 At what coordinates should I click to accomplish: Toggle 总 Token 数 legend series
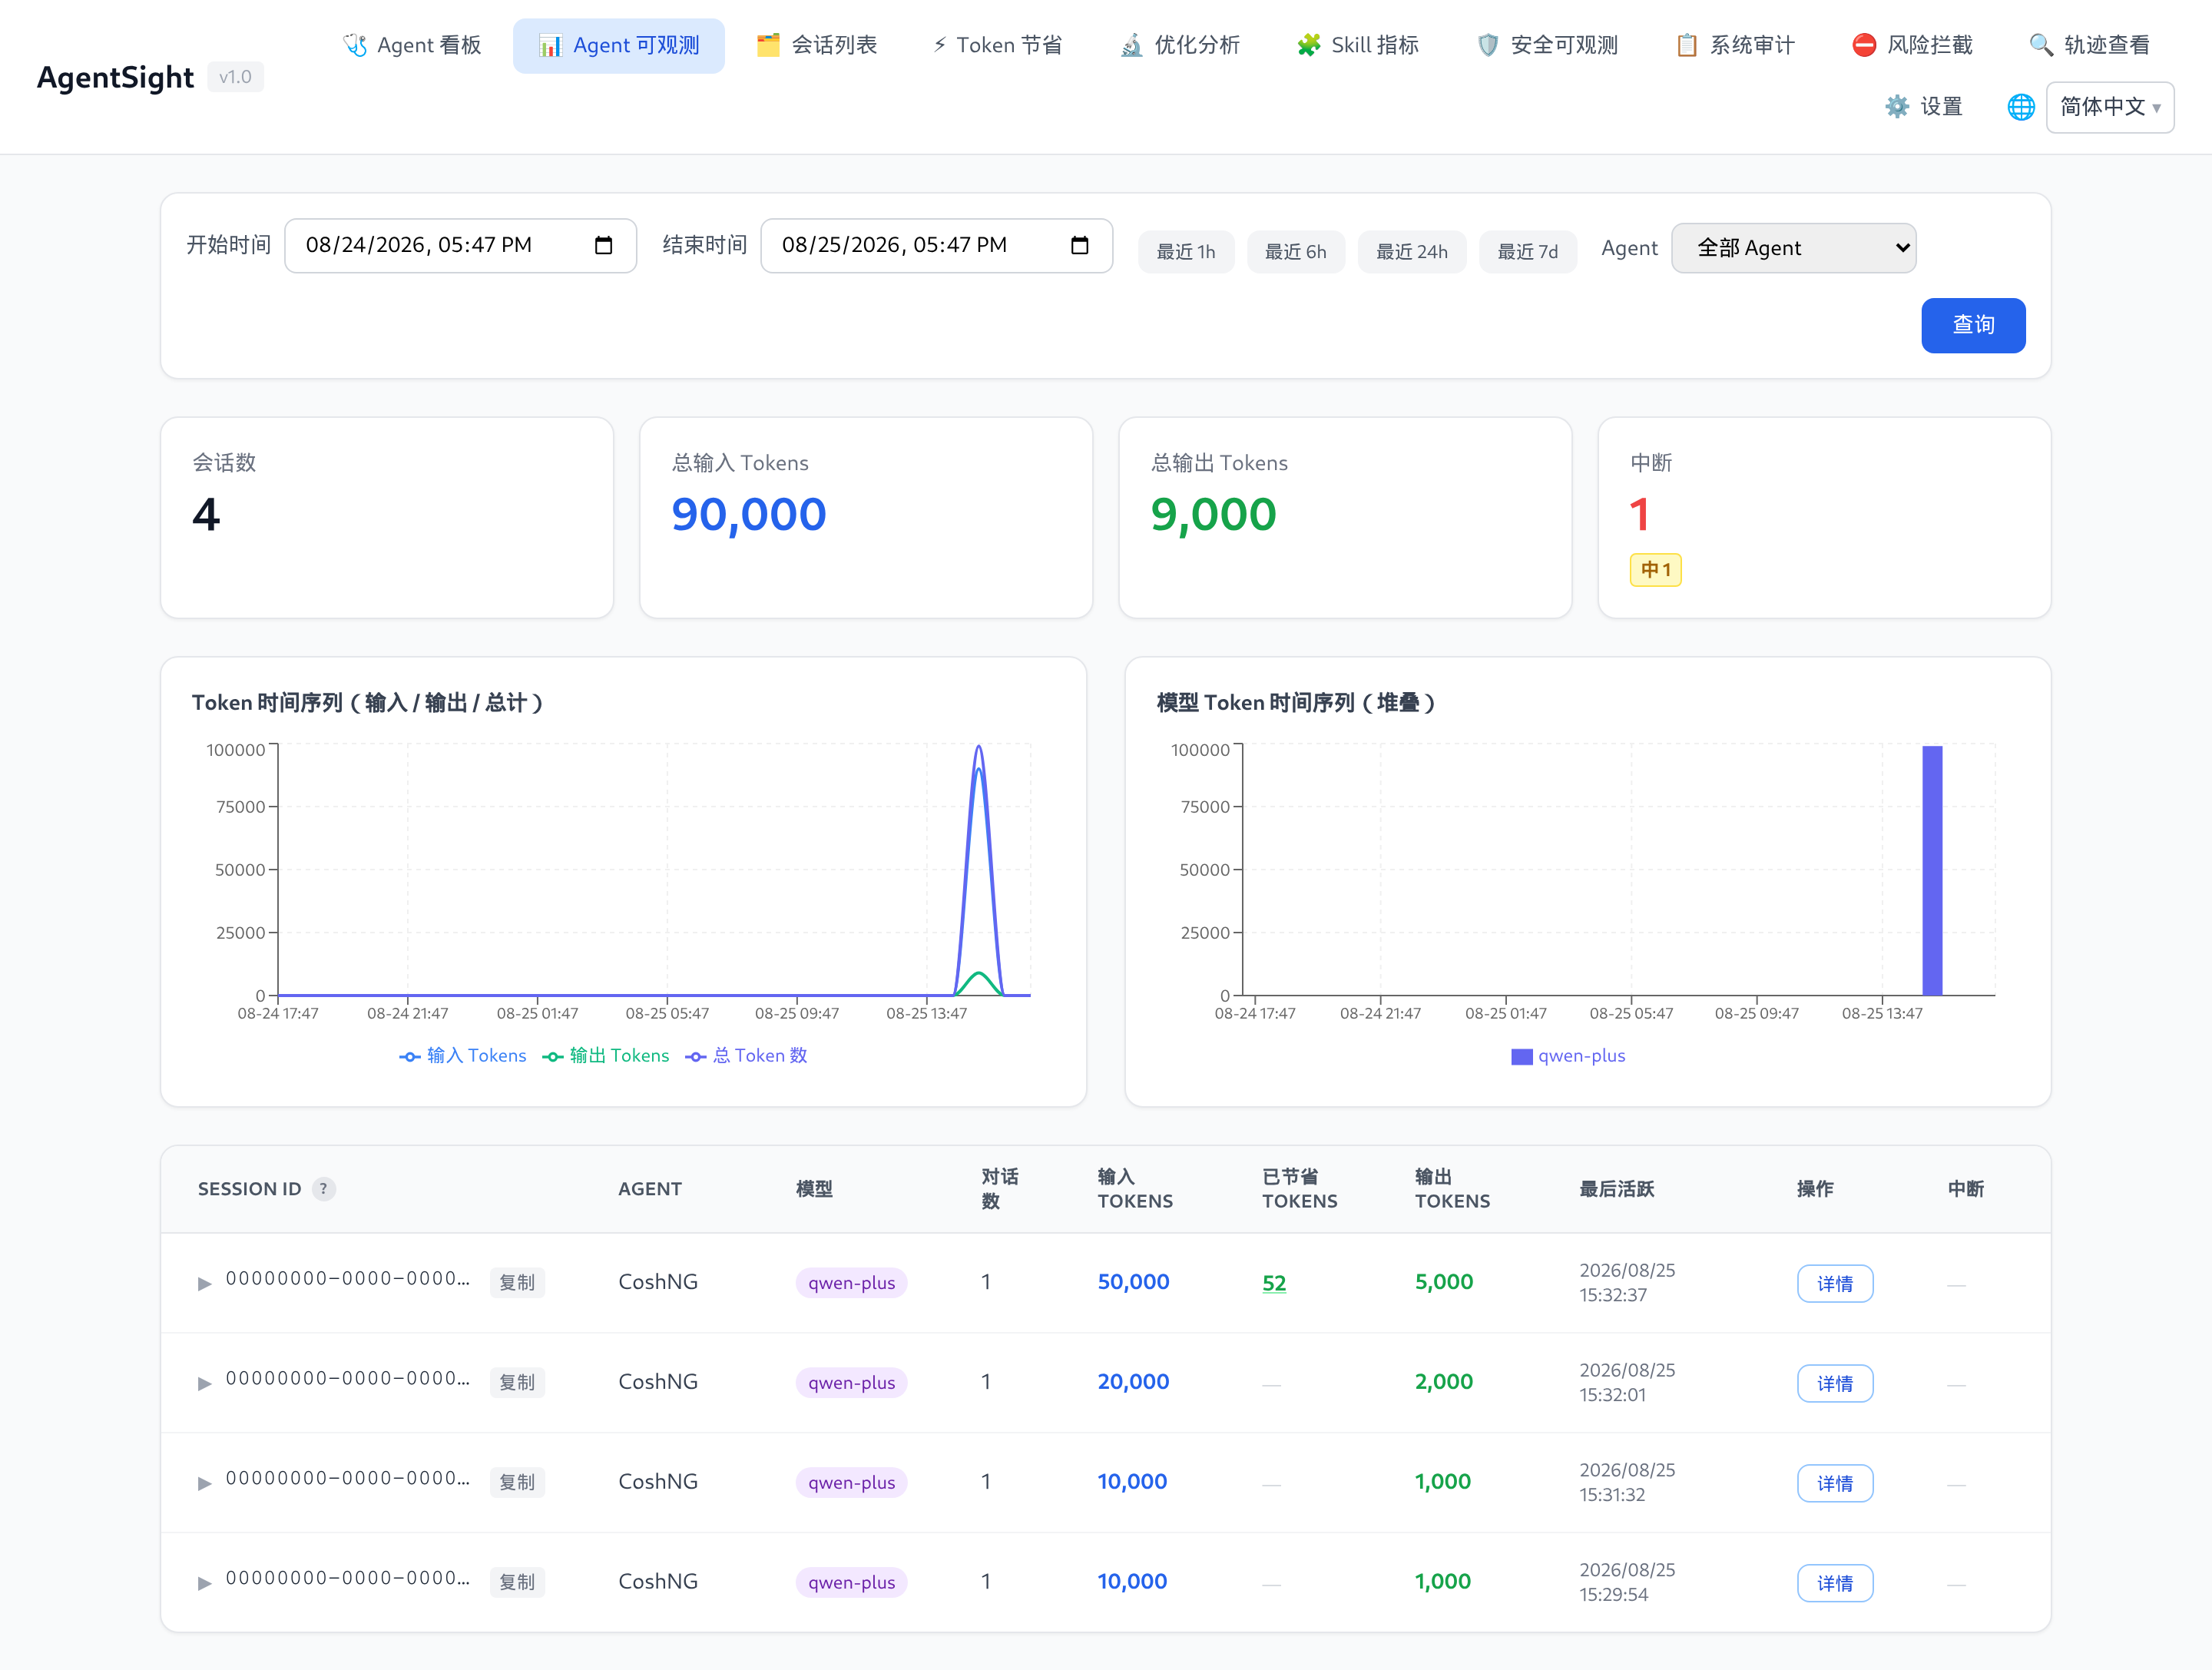click(x=746, y=1056)
